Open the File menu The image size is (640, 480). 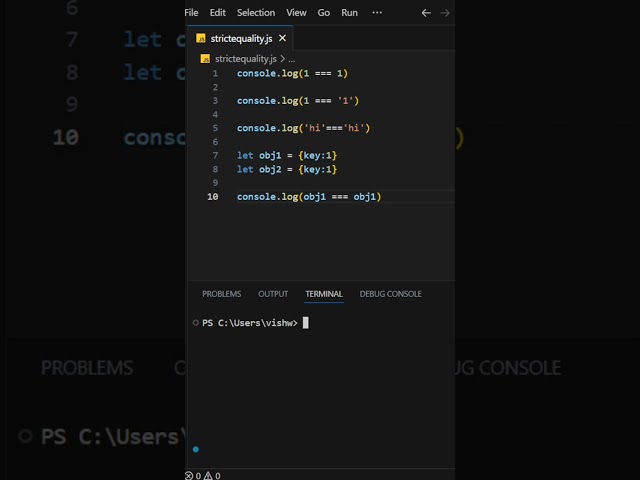[191, 13]
